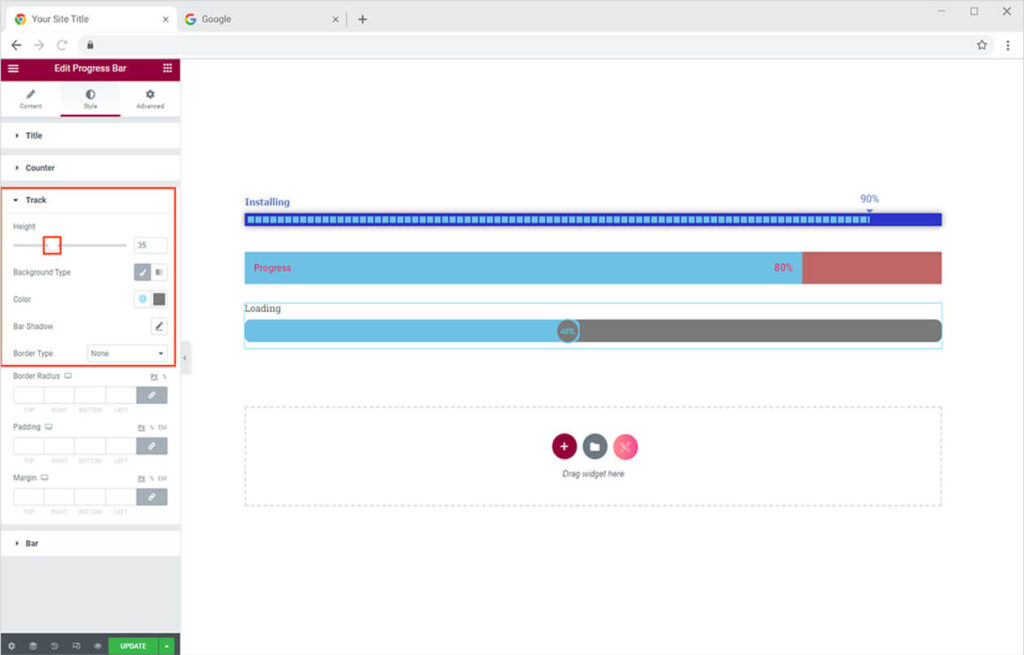Switch to the Advanced tab
1024x655 pixels.
(x=150, y=99)
